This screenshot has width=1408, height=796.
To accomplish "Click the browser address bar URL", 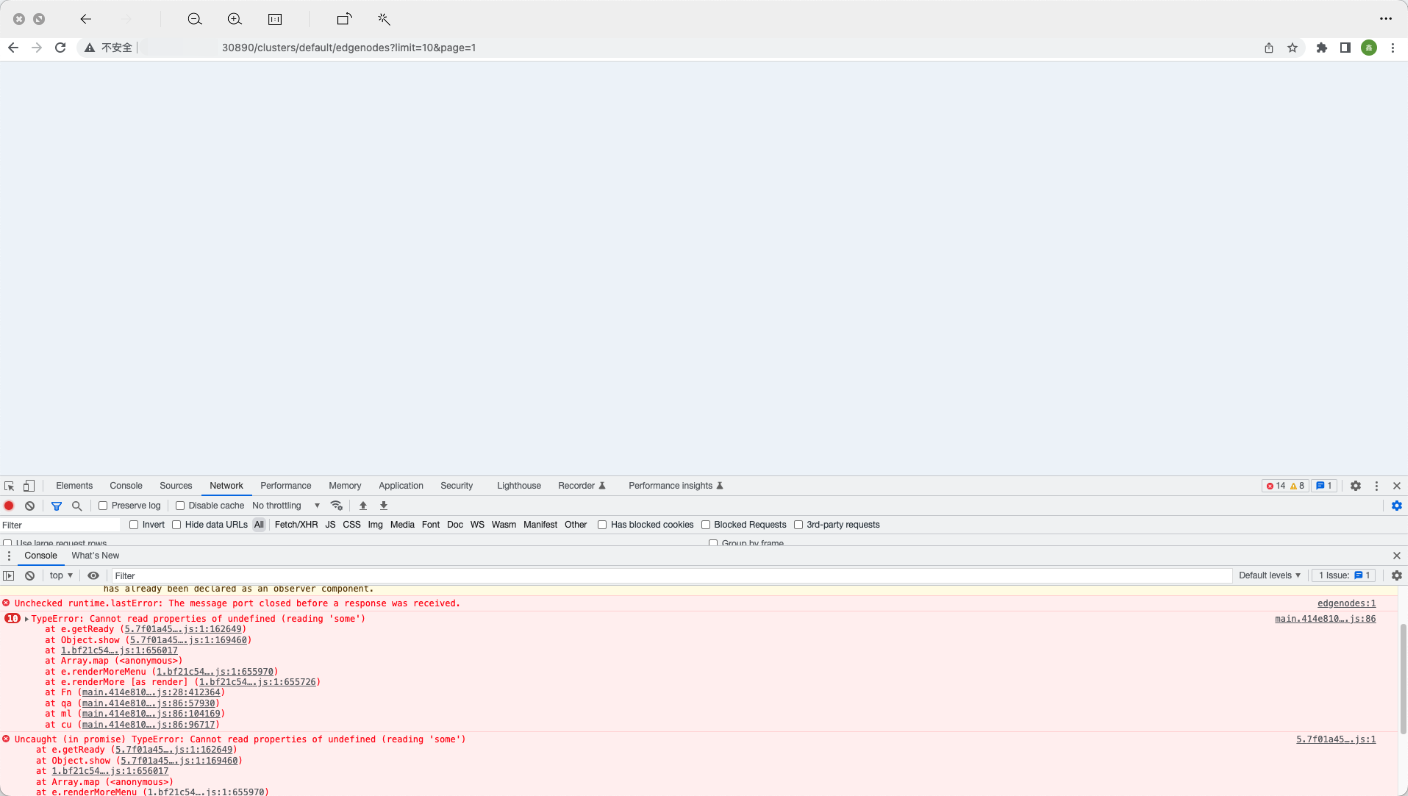I will [x=349, y=47].
